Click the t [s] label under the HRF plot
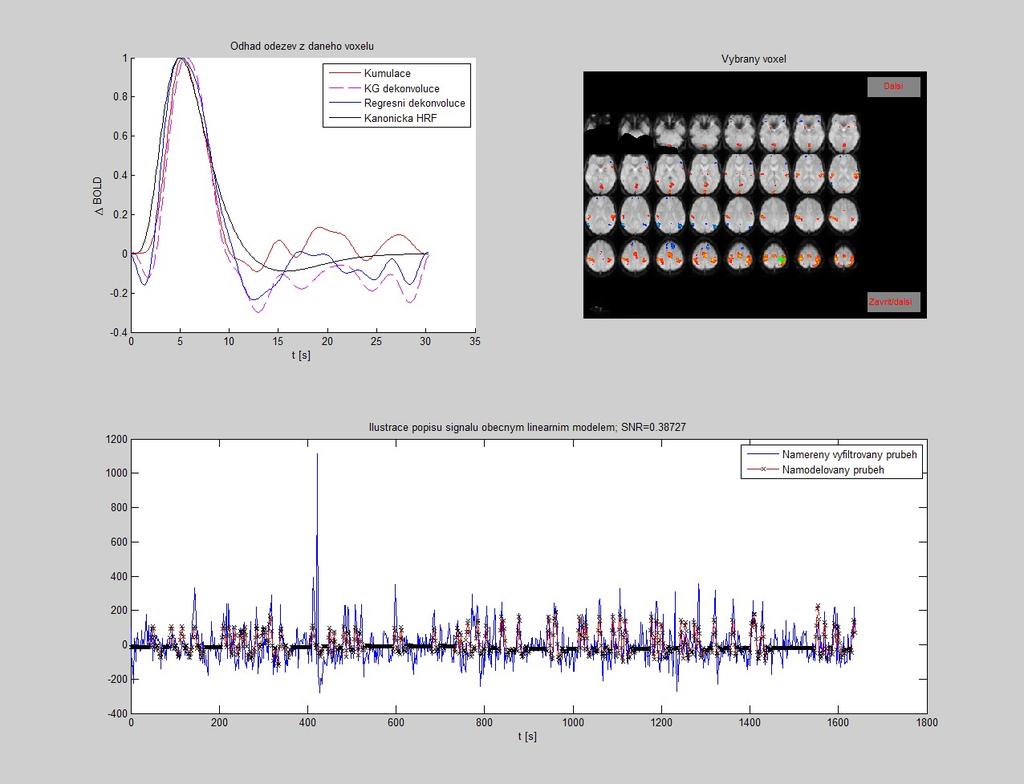 301,355
